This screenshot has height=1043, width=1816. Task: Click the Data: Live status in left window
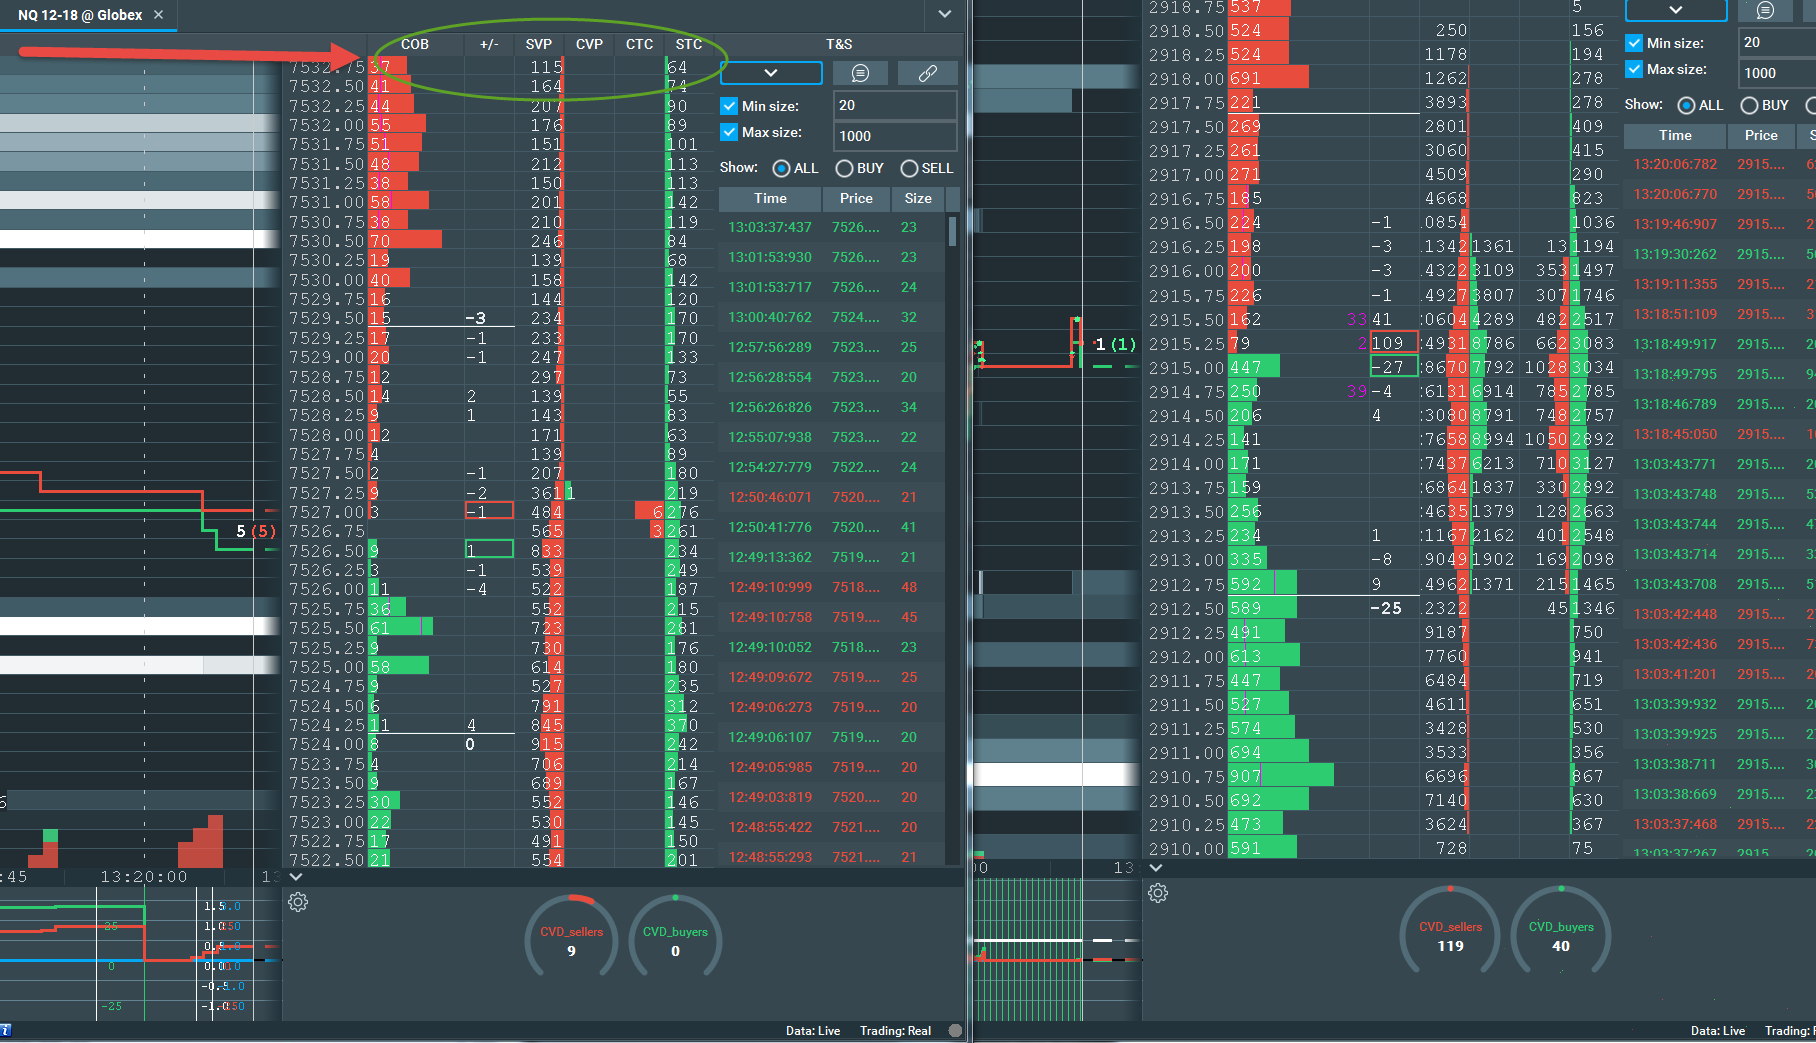click(813, 1031)
